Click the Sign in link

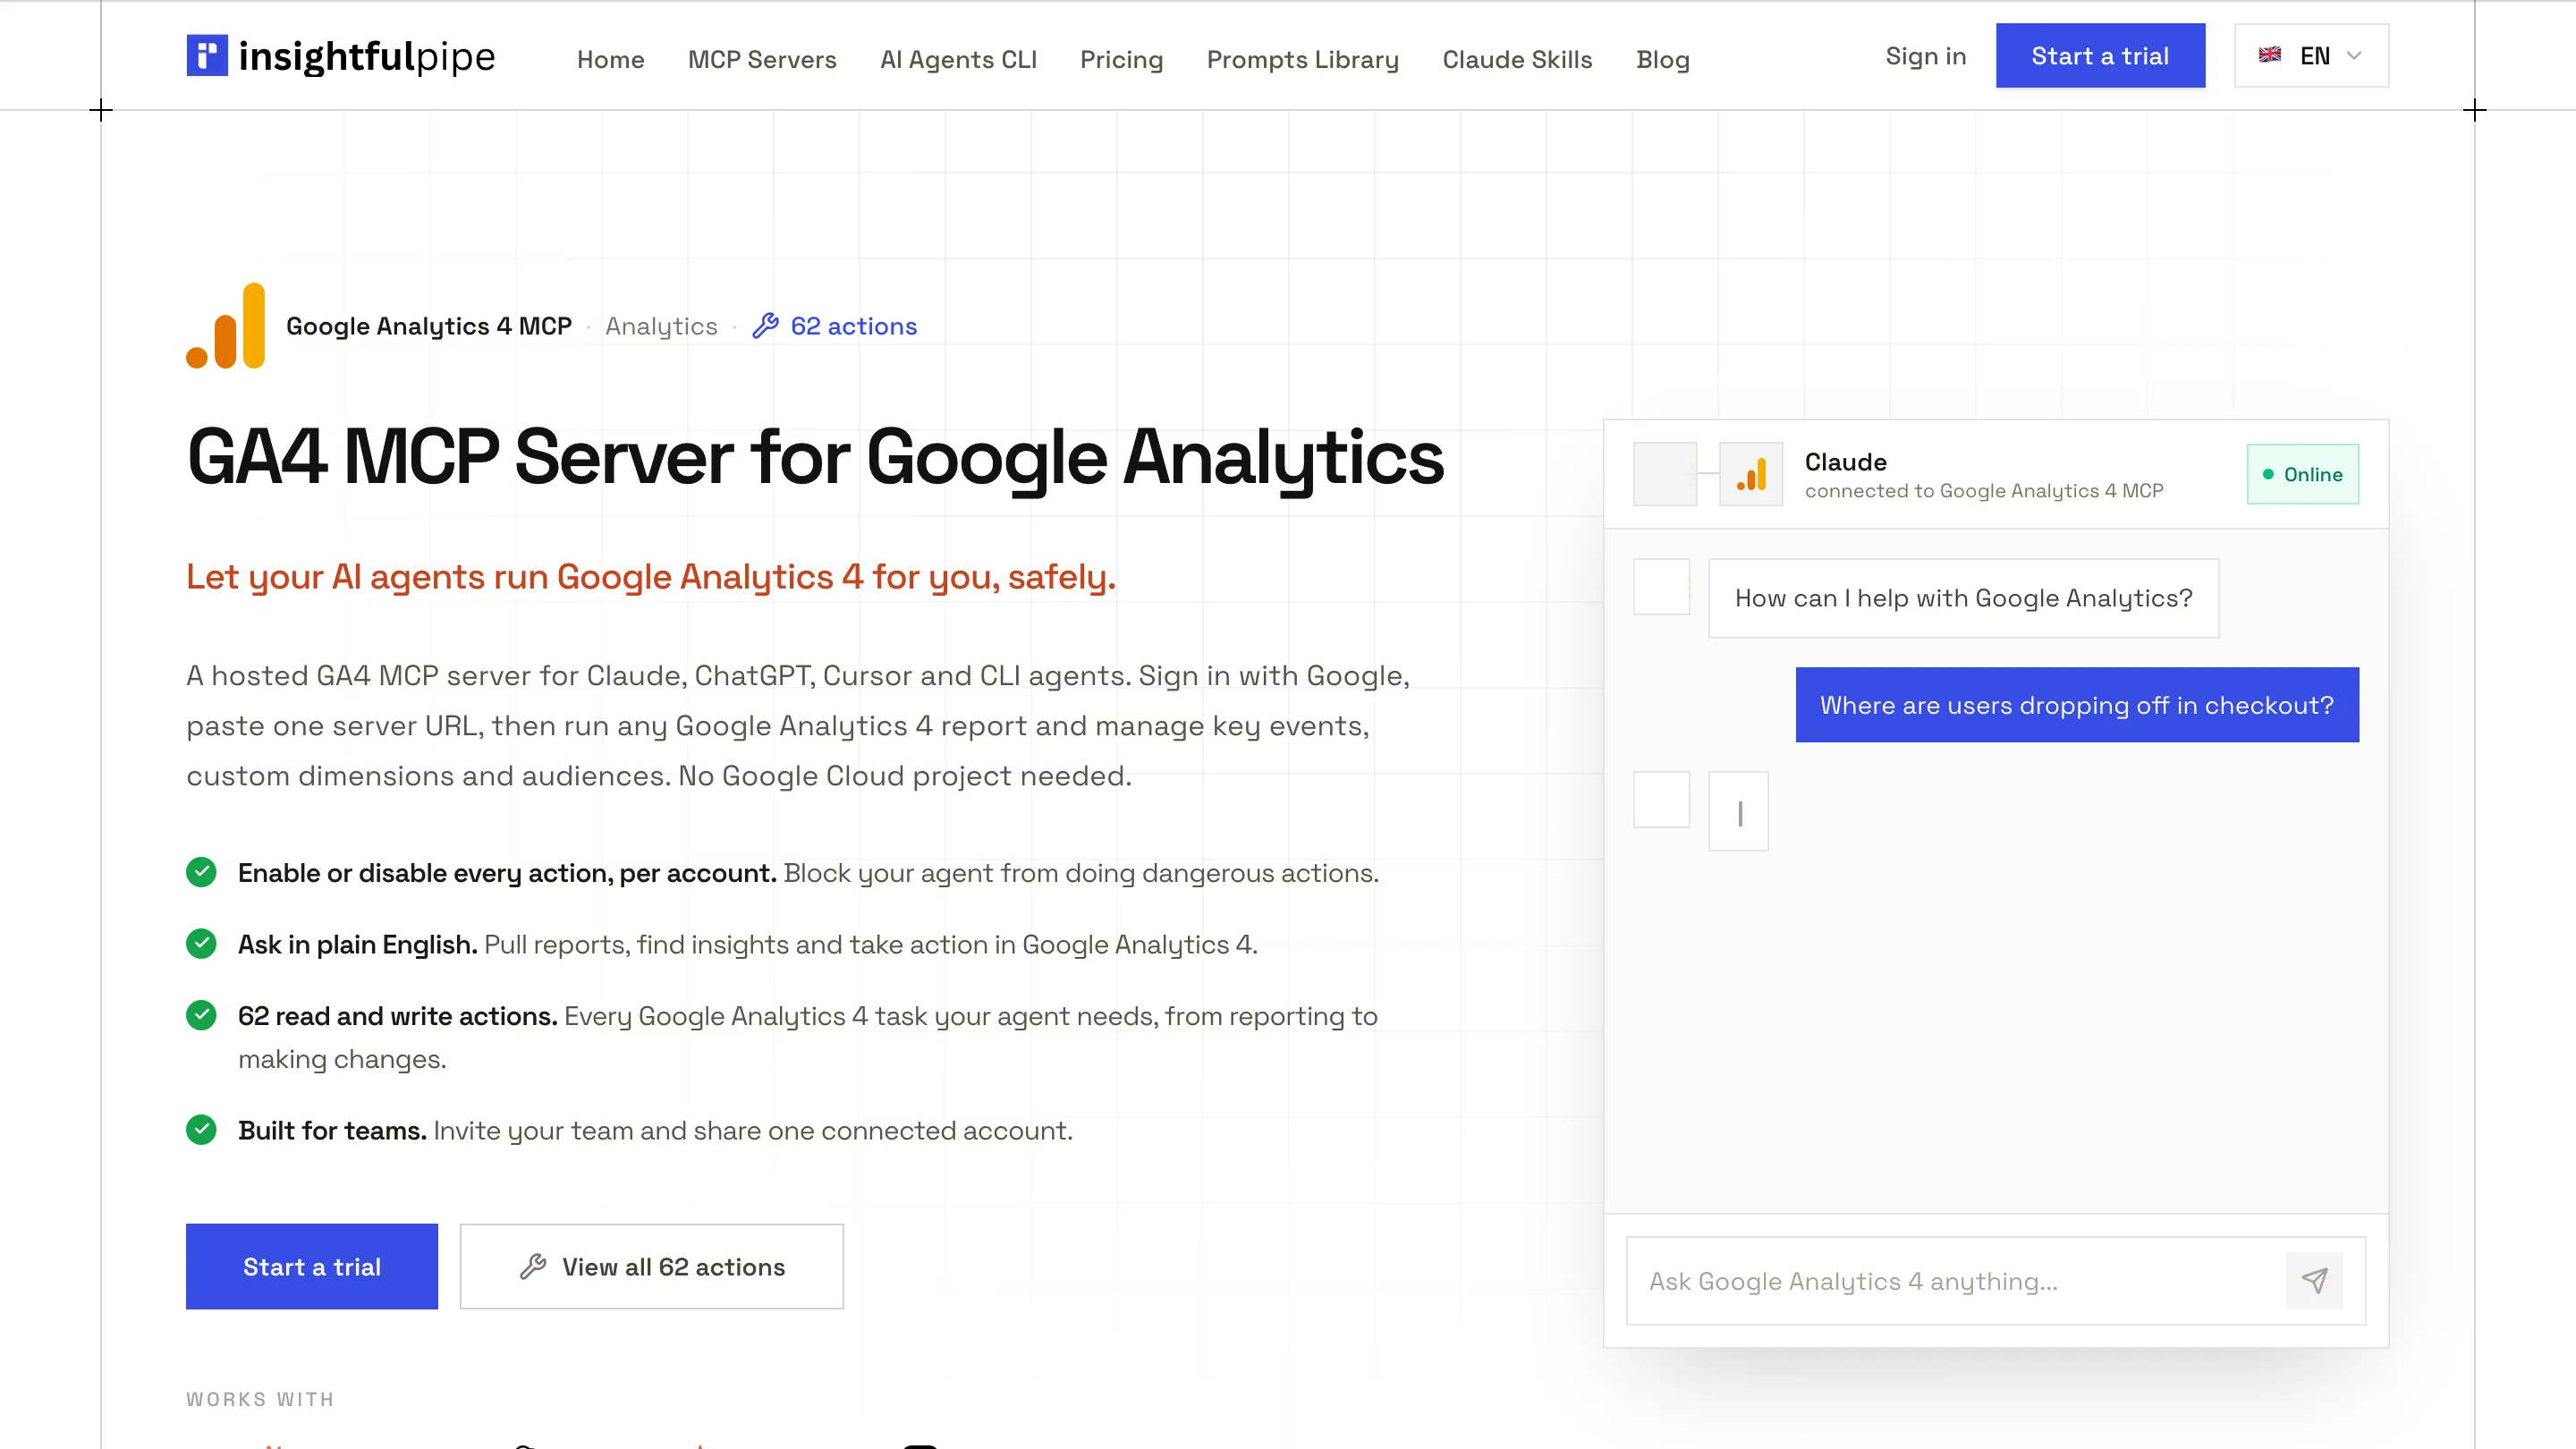[1926, 56]
